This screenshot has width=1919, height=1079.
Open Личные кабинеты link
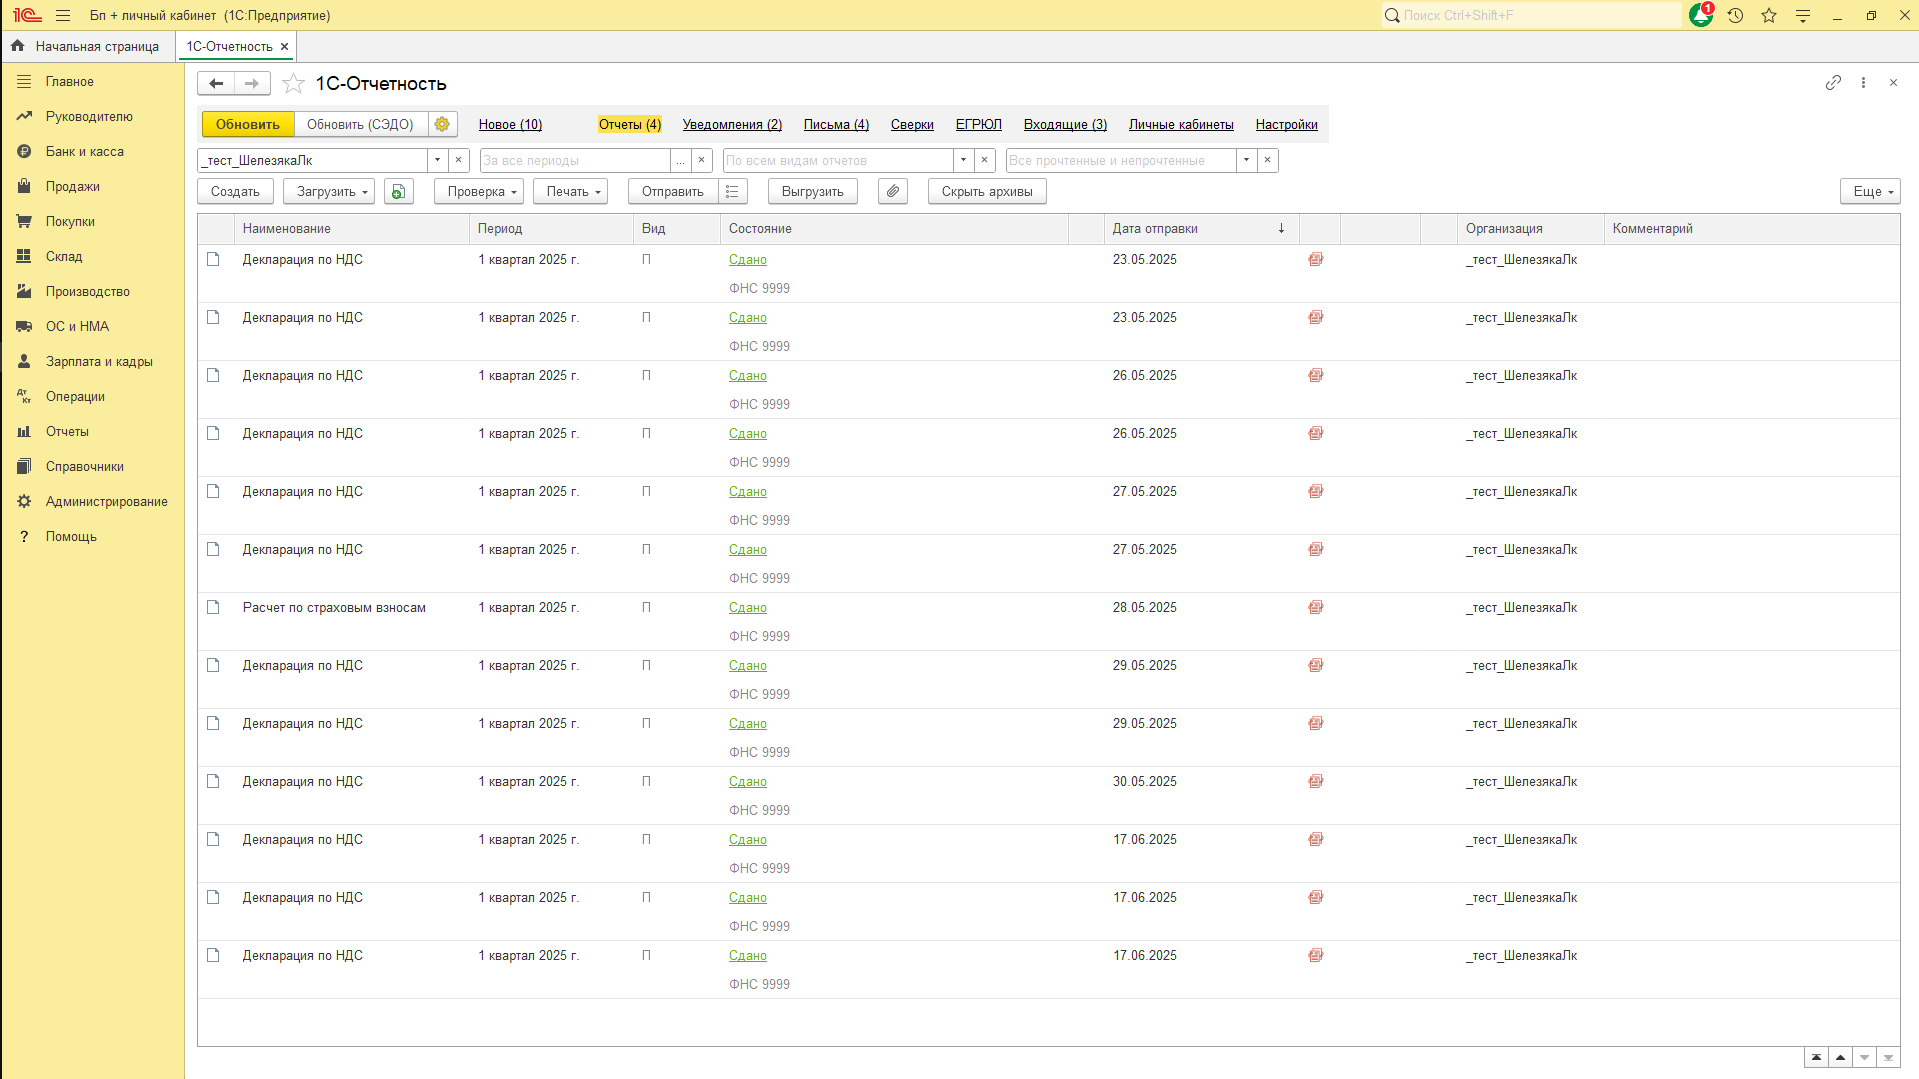click(x=1181, y=124)
